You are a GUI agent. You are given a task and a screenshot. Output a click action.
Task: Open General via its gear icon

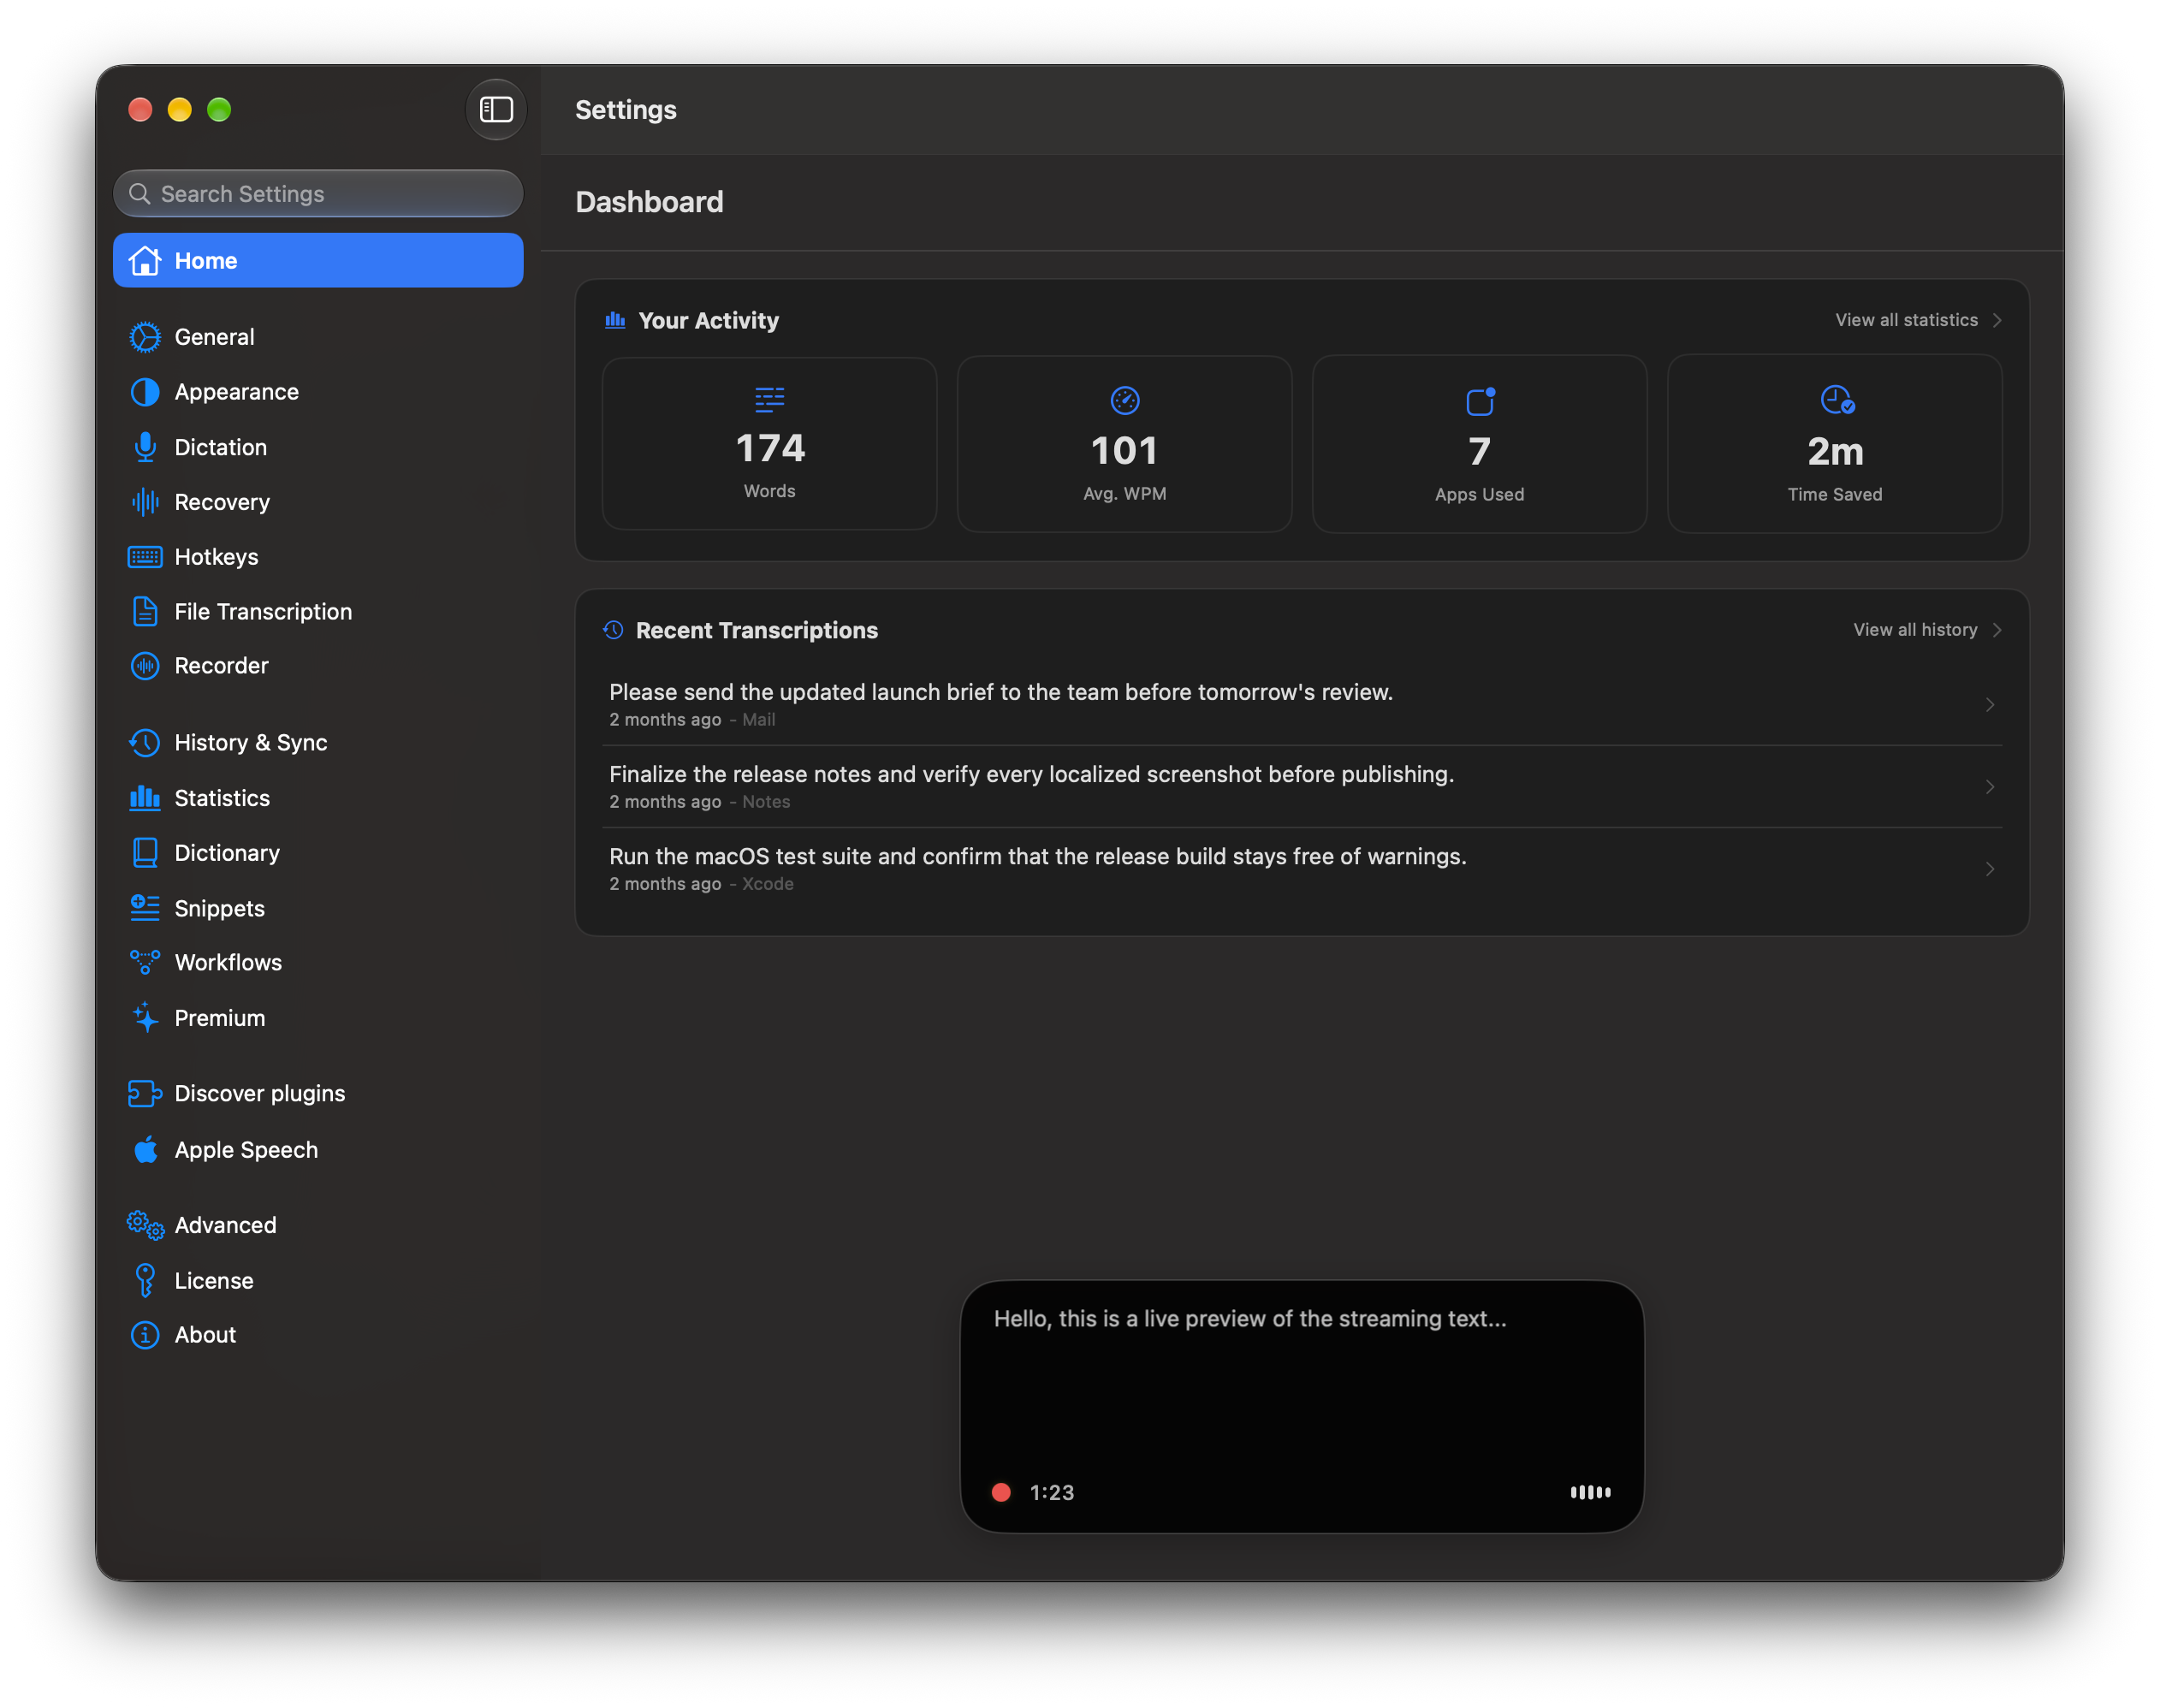click(145, 337)
